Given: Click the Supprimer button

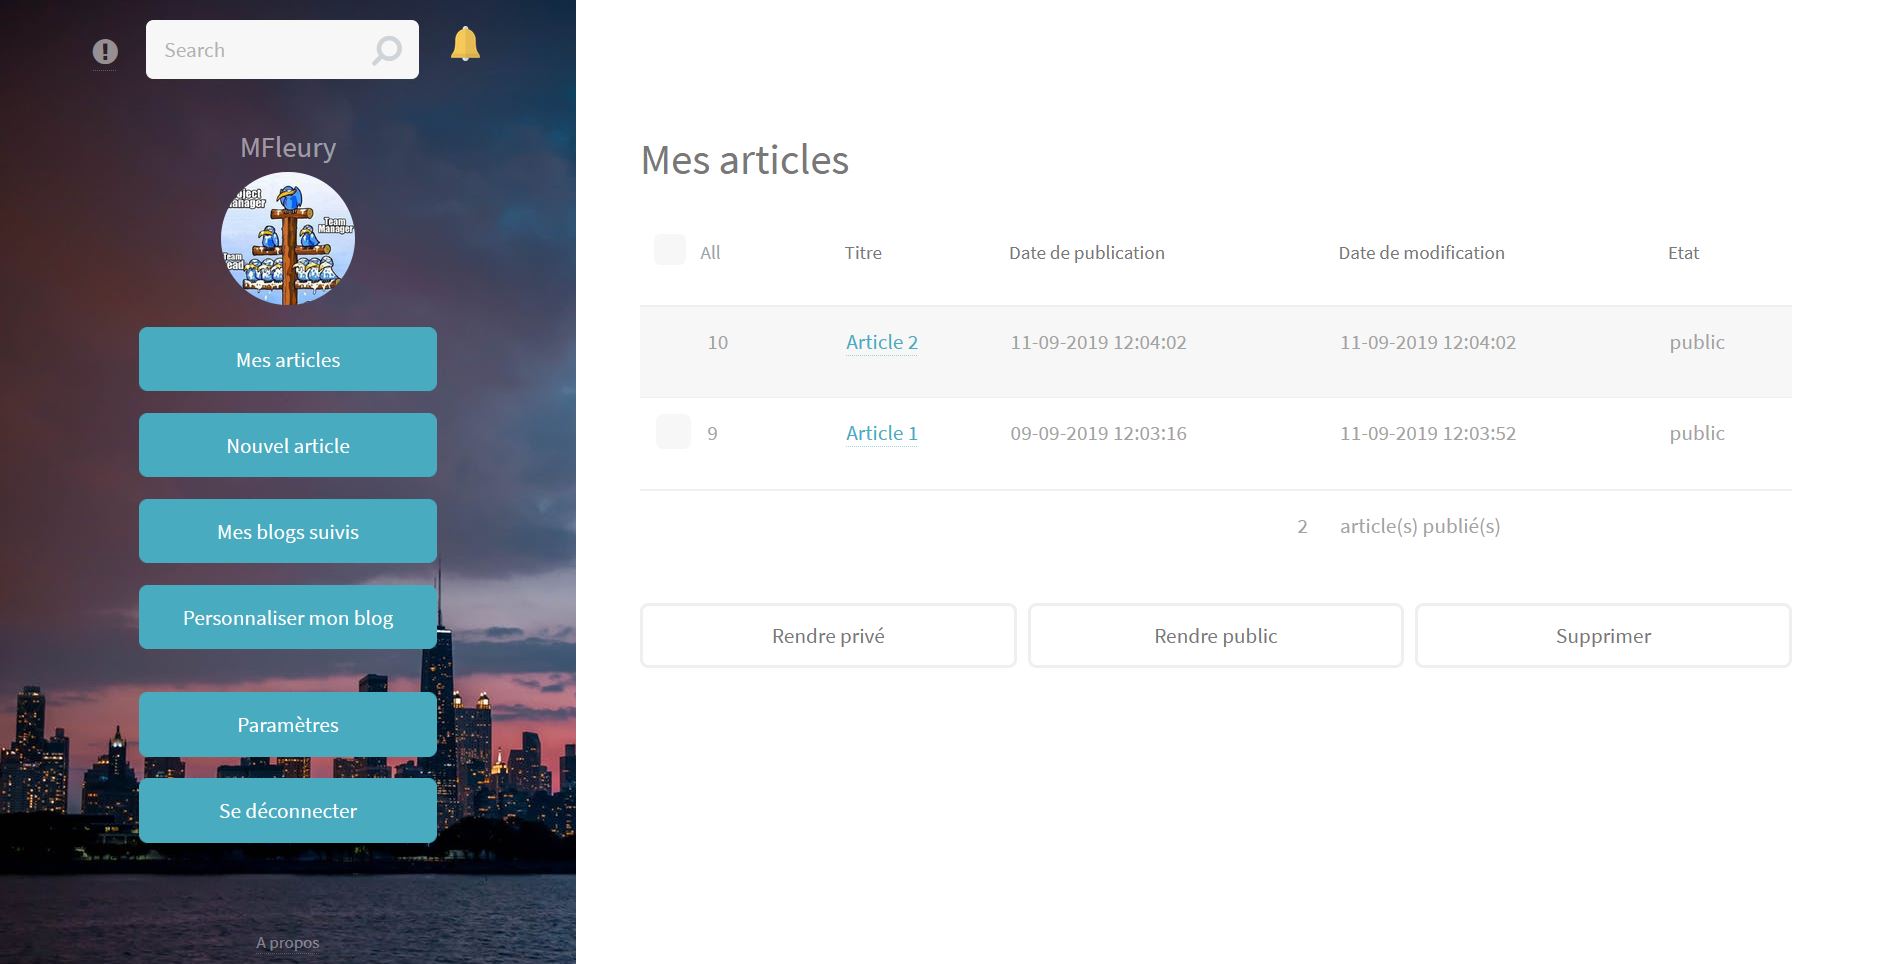Looking at the screenshot, I should point(1603,635).
